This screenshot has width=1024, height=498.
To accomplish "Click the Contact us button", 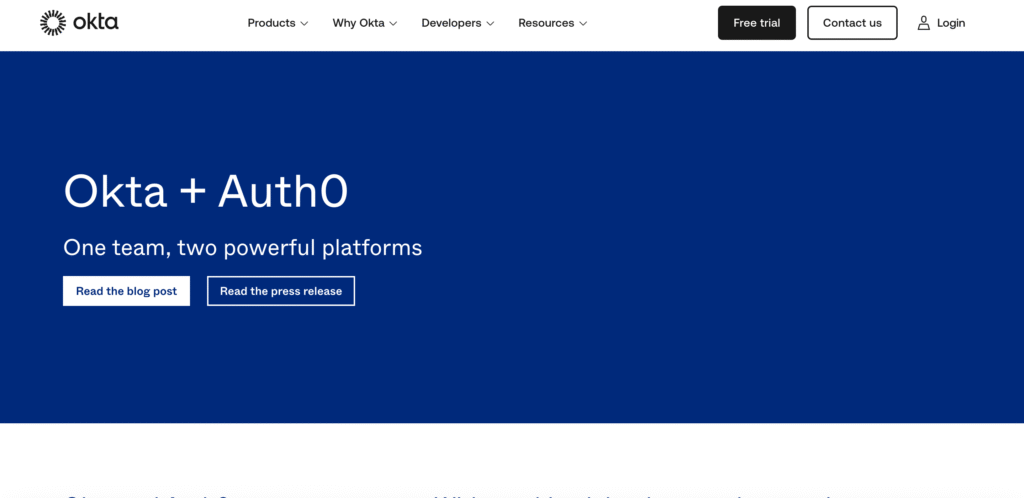I will tap(852, 23).
